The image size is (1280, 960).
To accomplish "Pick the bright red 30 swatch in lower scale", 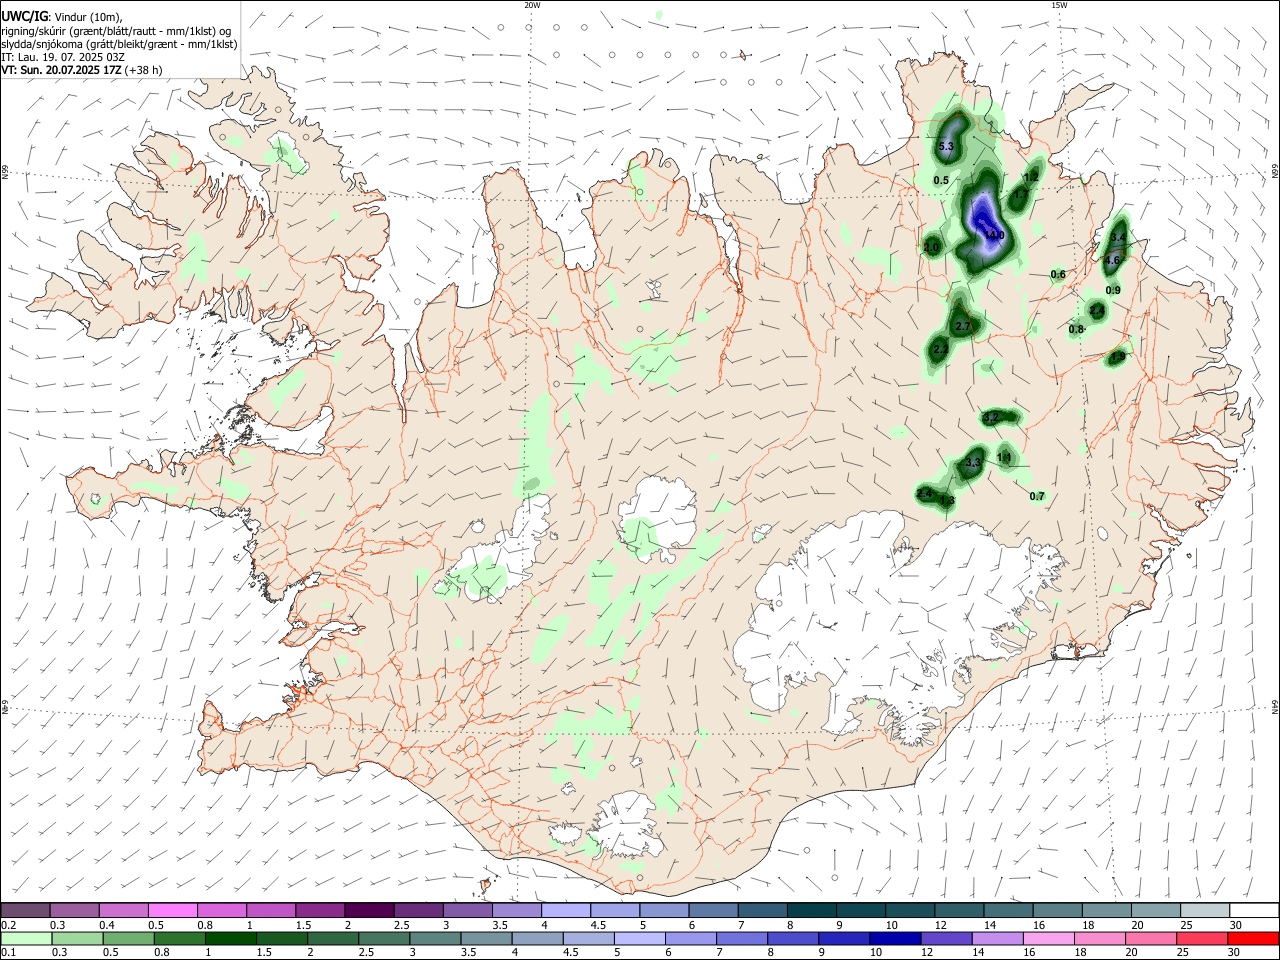I will 1252,939.
